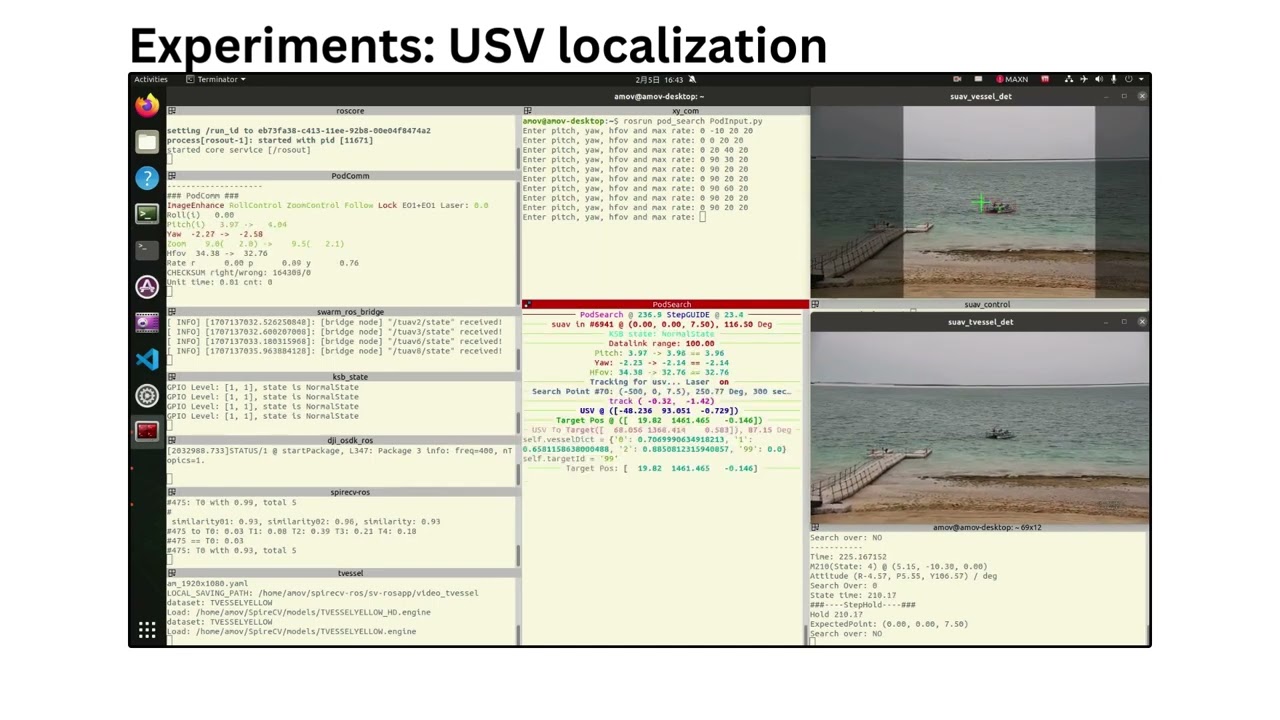
Task: Open the purple video app dock icon
Action: point(147,323)
